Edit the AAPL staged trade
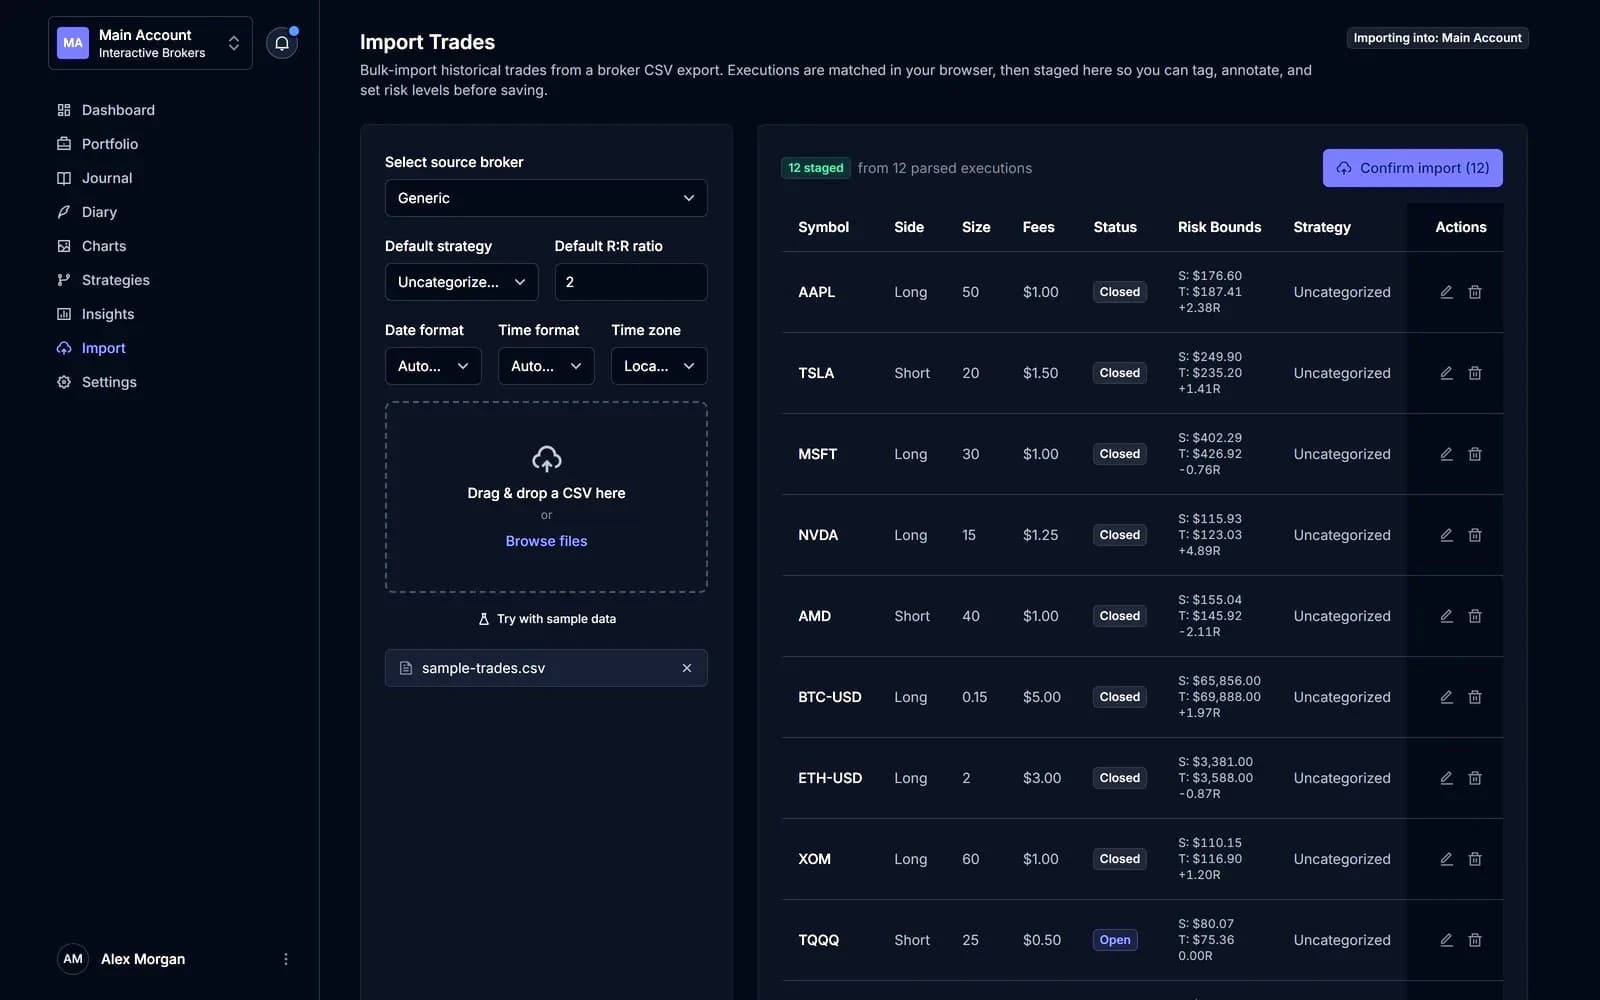This screenshot has width=1600, height=1000. pos(1446,292)
